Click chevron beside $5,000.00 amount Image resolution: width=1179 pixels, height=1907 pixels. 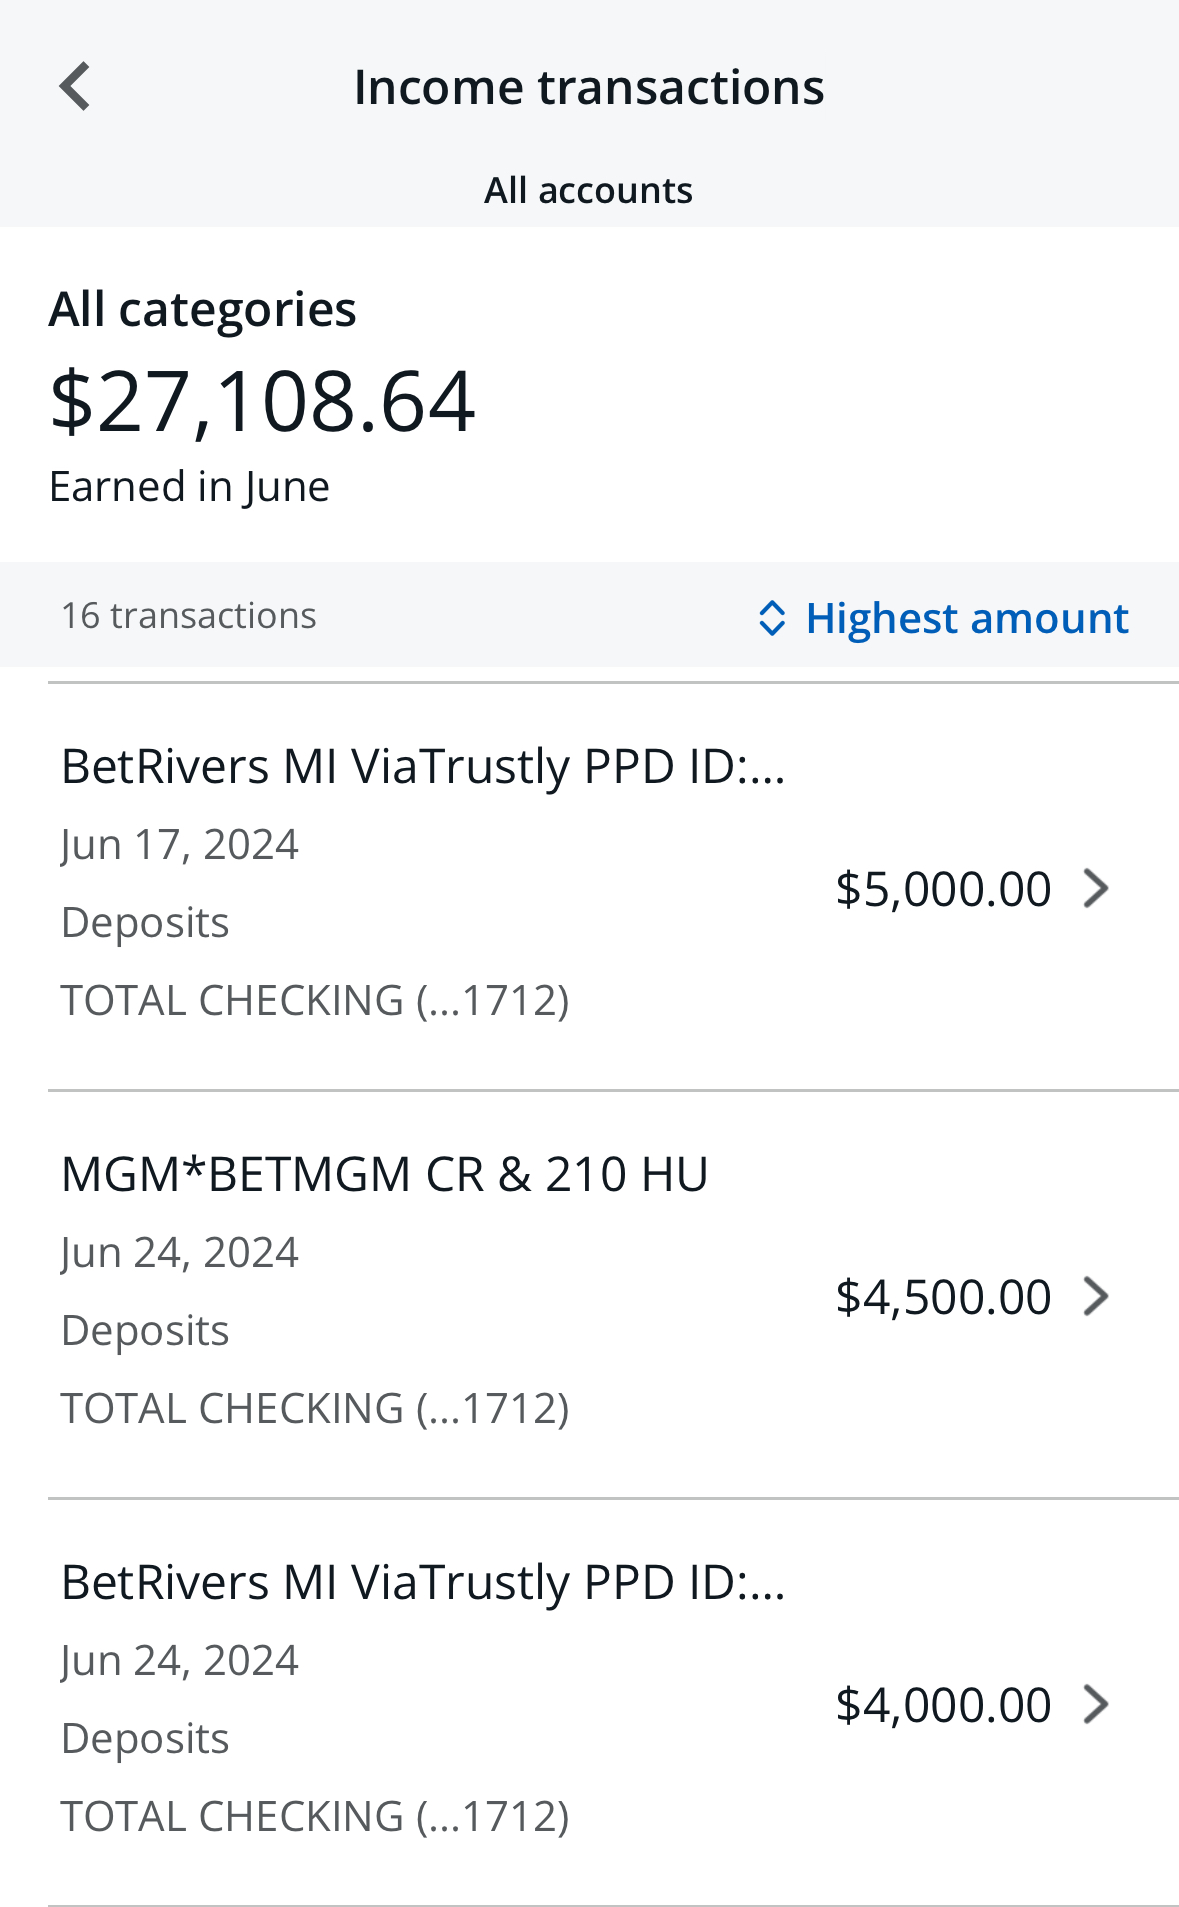pyautogui.click(x=1097, y=888)
